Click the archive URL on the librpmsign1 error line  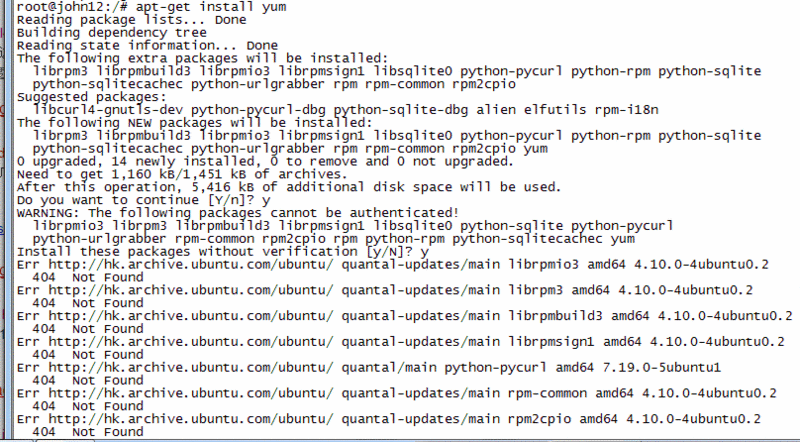[x=191, y=341]
